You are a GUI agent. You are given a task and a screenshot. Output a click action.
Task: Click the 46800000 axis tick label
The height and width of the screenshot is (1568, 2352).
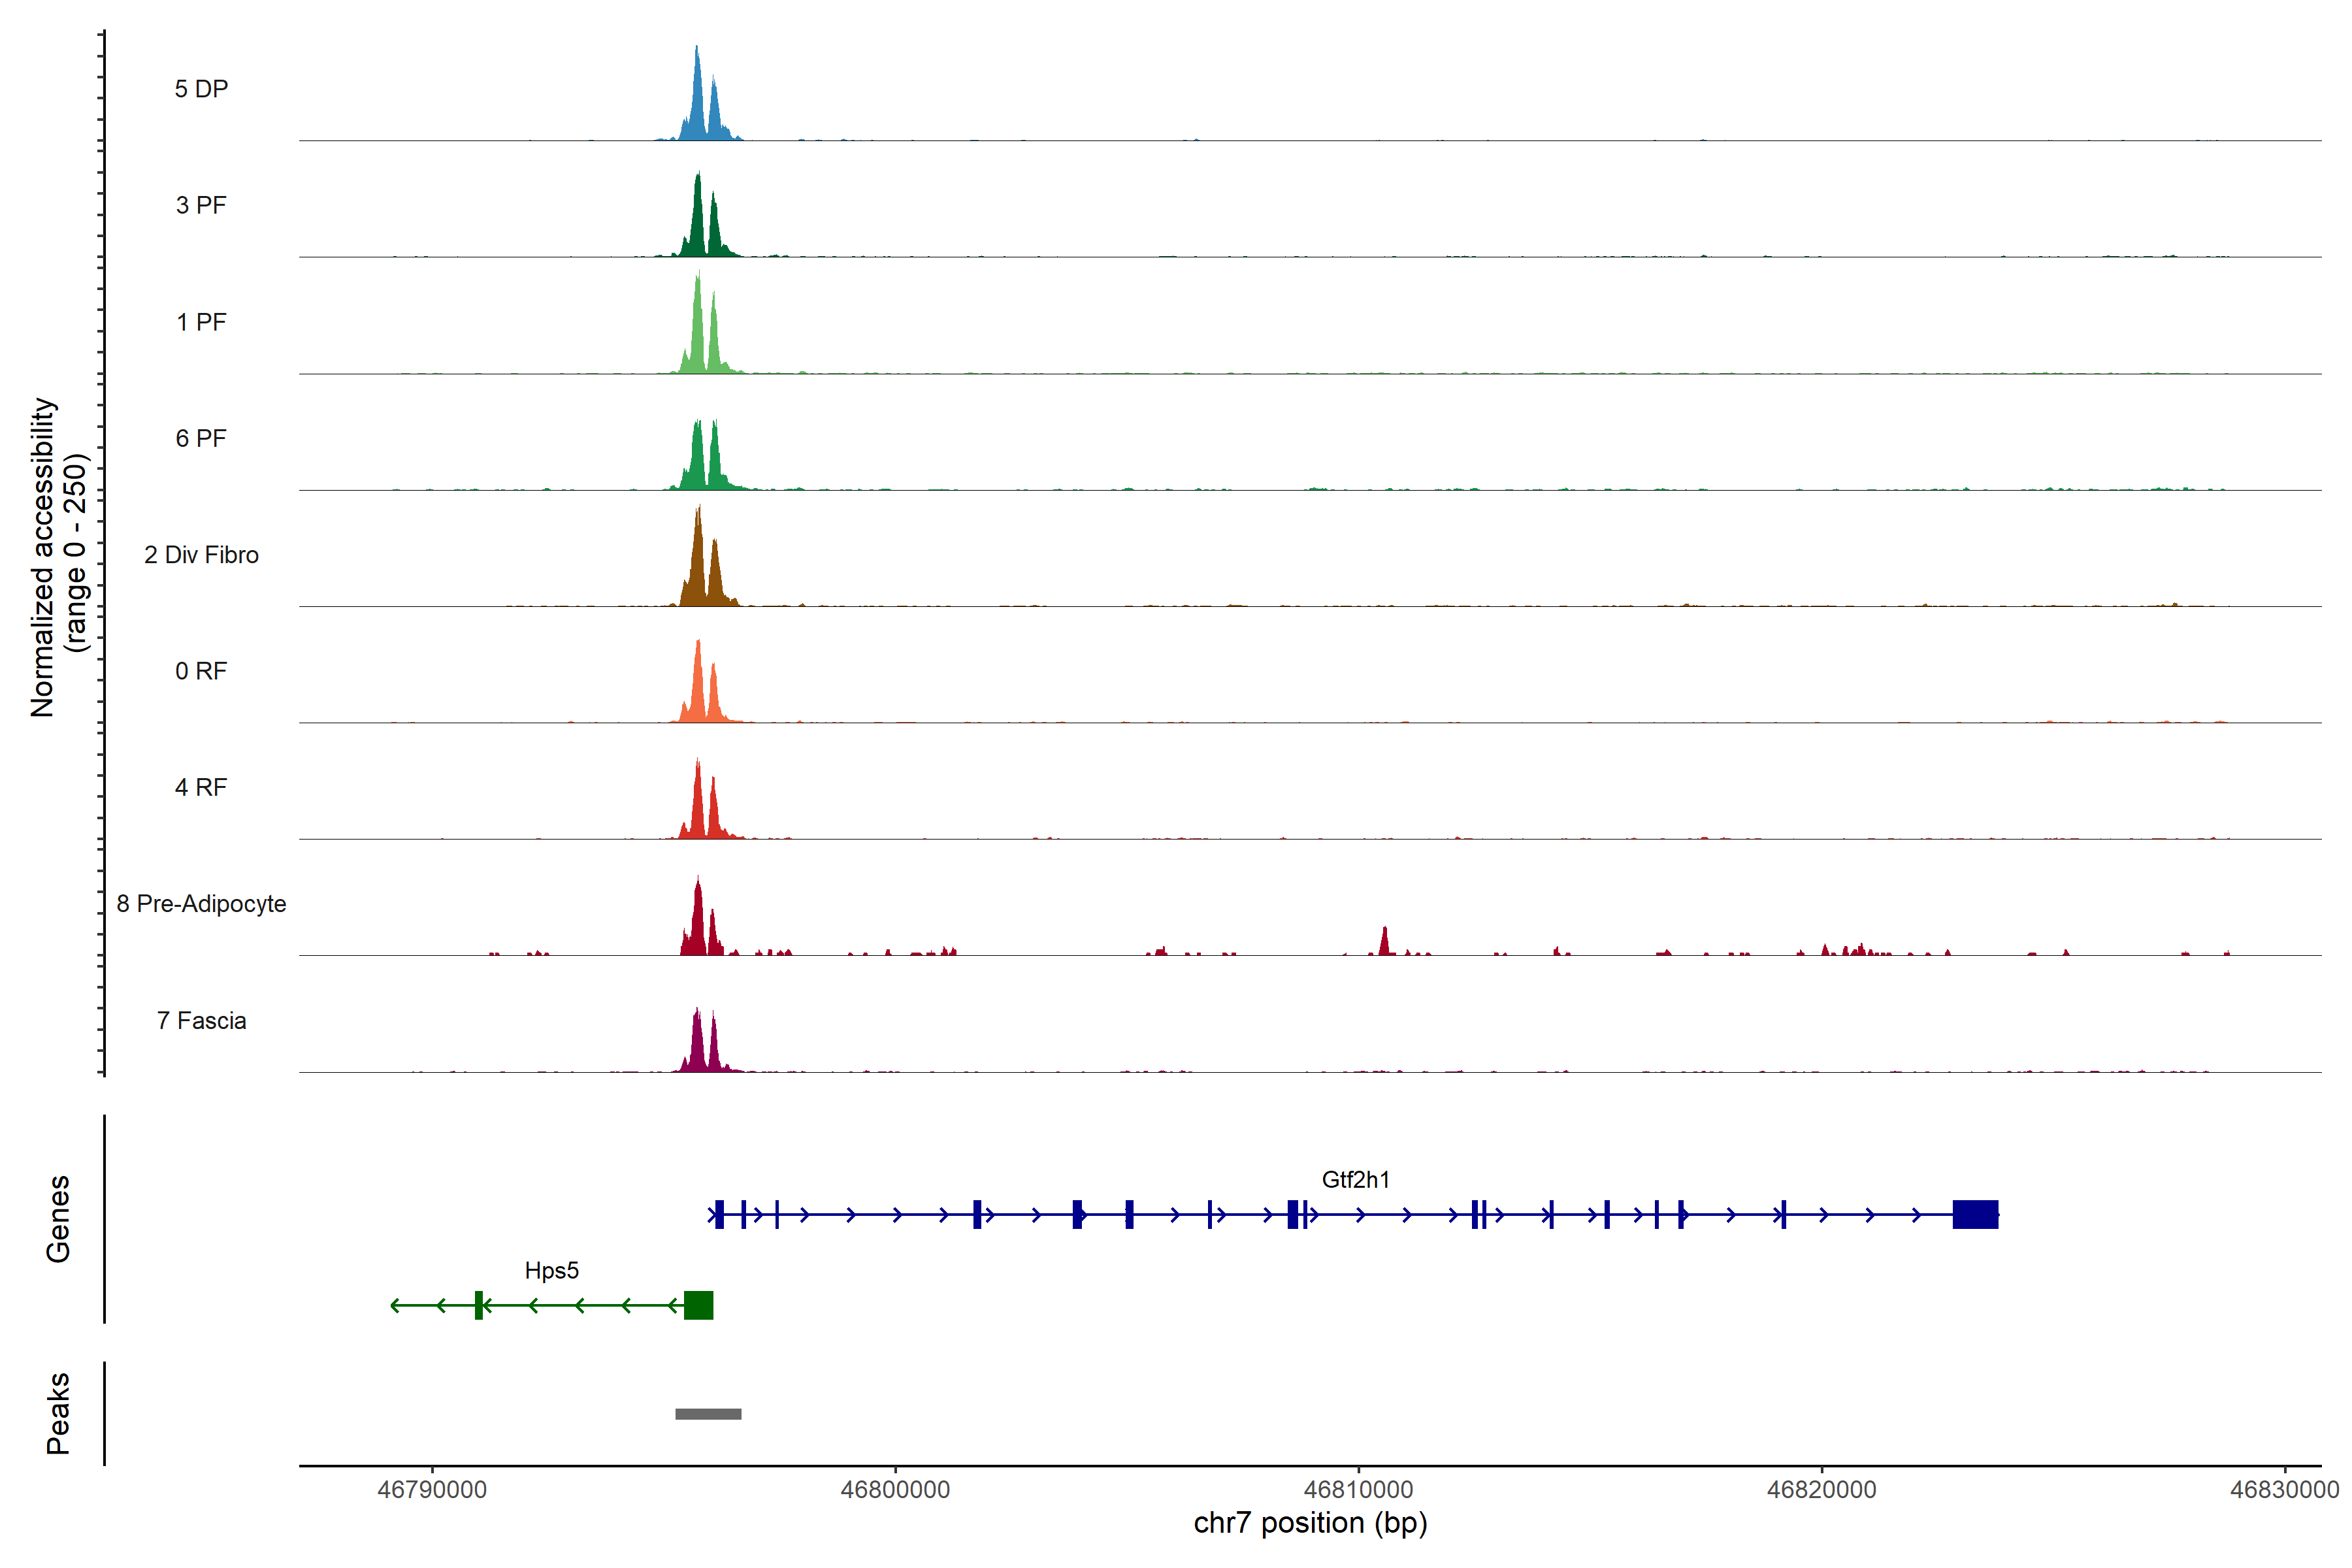(x=895, y=1489)
